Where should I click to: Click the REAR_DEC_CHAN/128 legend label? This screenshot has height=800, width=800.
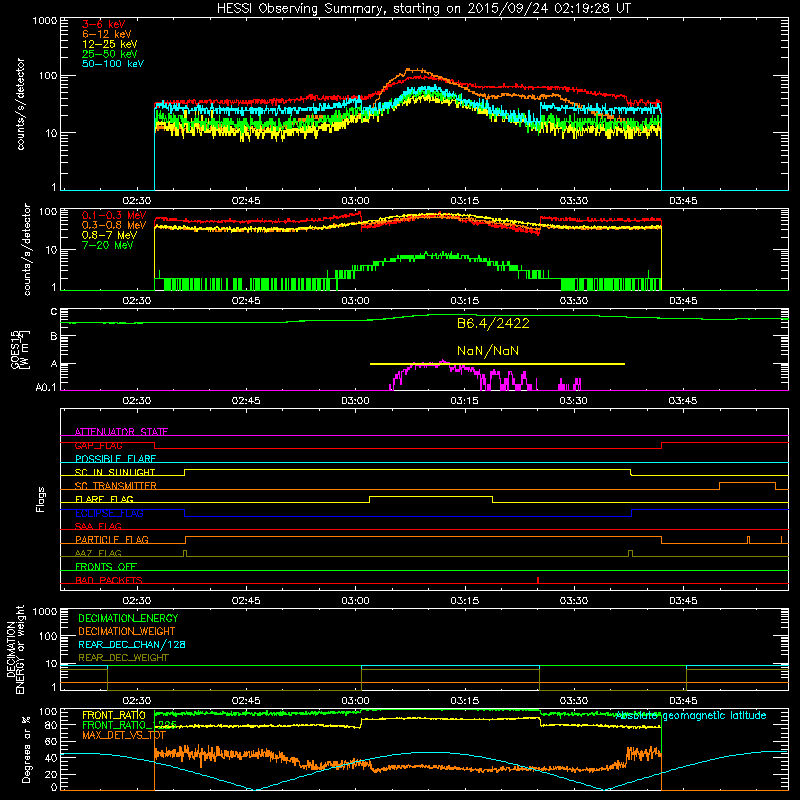pyautogui.click(x=132, y=644)
